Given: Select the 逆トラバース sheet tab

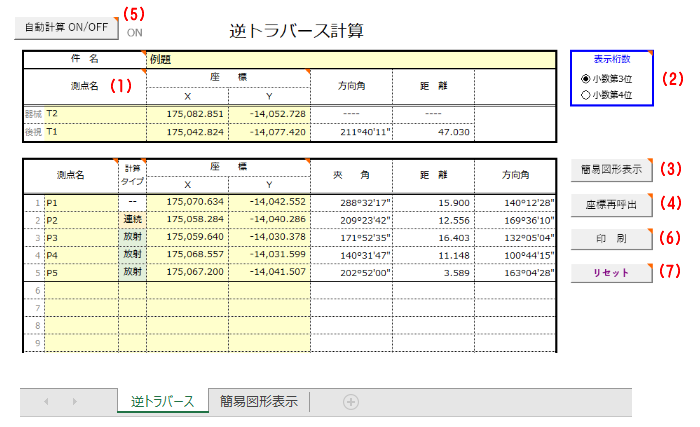Looking at the screenshot, I should [163, 402].
